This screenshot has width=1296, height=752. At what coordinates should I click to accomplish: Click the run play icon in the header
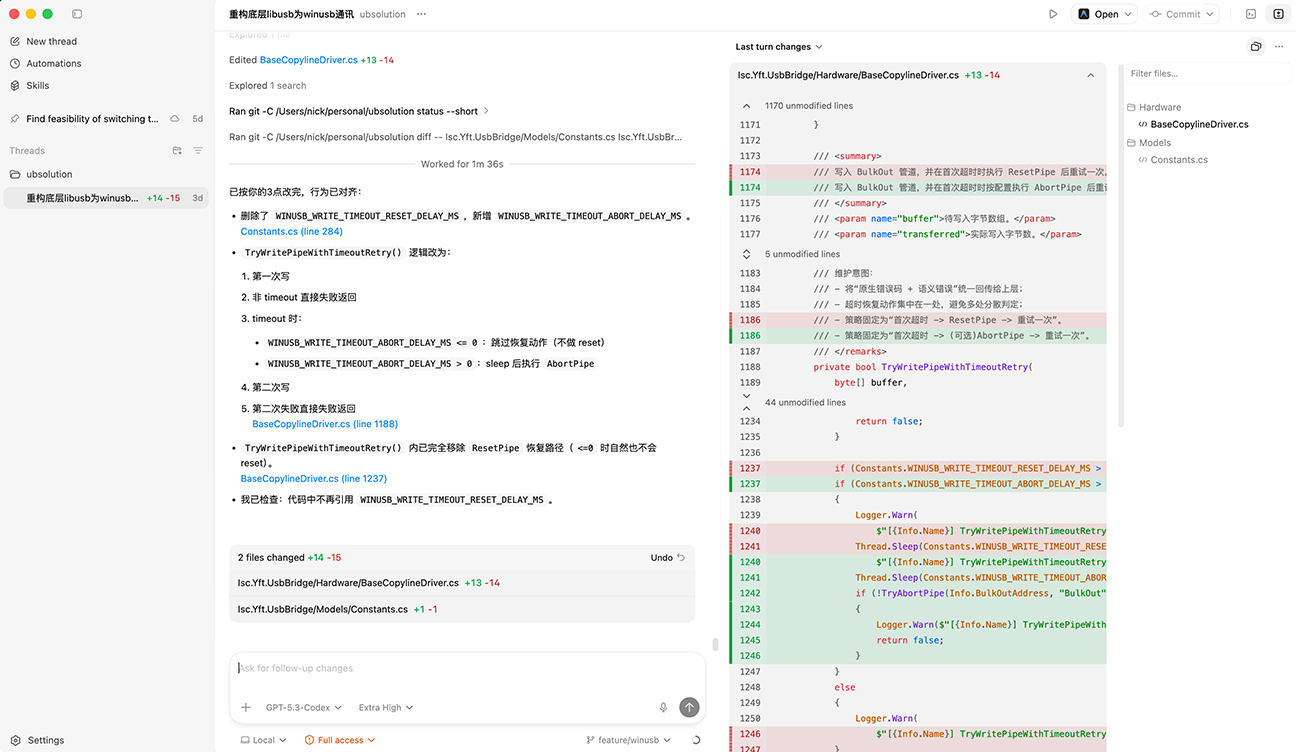pyautogui.click(x=1053, y=14)
